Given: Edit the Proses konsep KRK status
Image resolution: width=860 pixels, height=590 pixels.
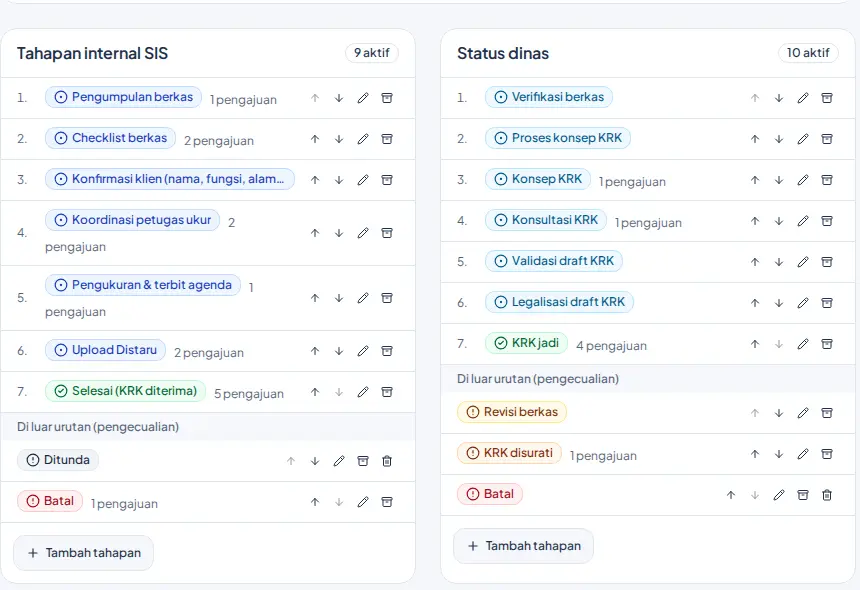Looking at the screenshot, I should coord(803,139).
